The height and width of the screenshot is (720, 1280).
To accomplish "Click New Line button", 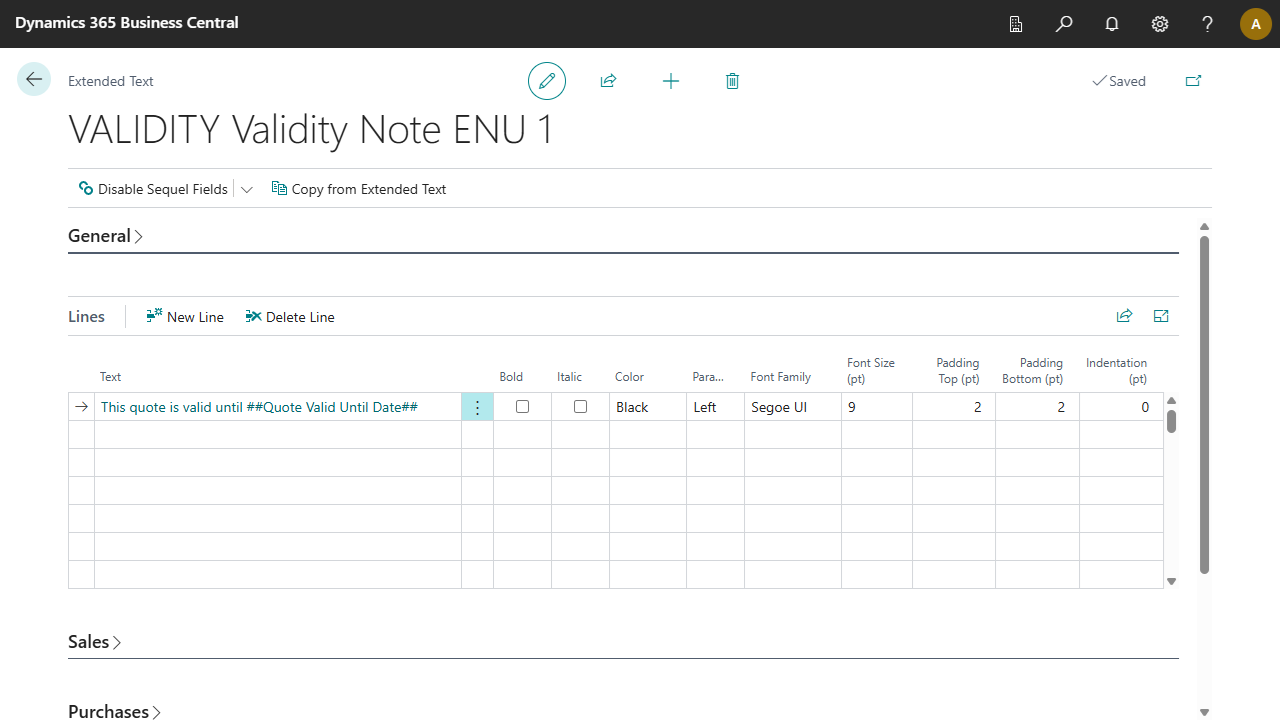I will click(x=185, y=317).
